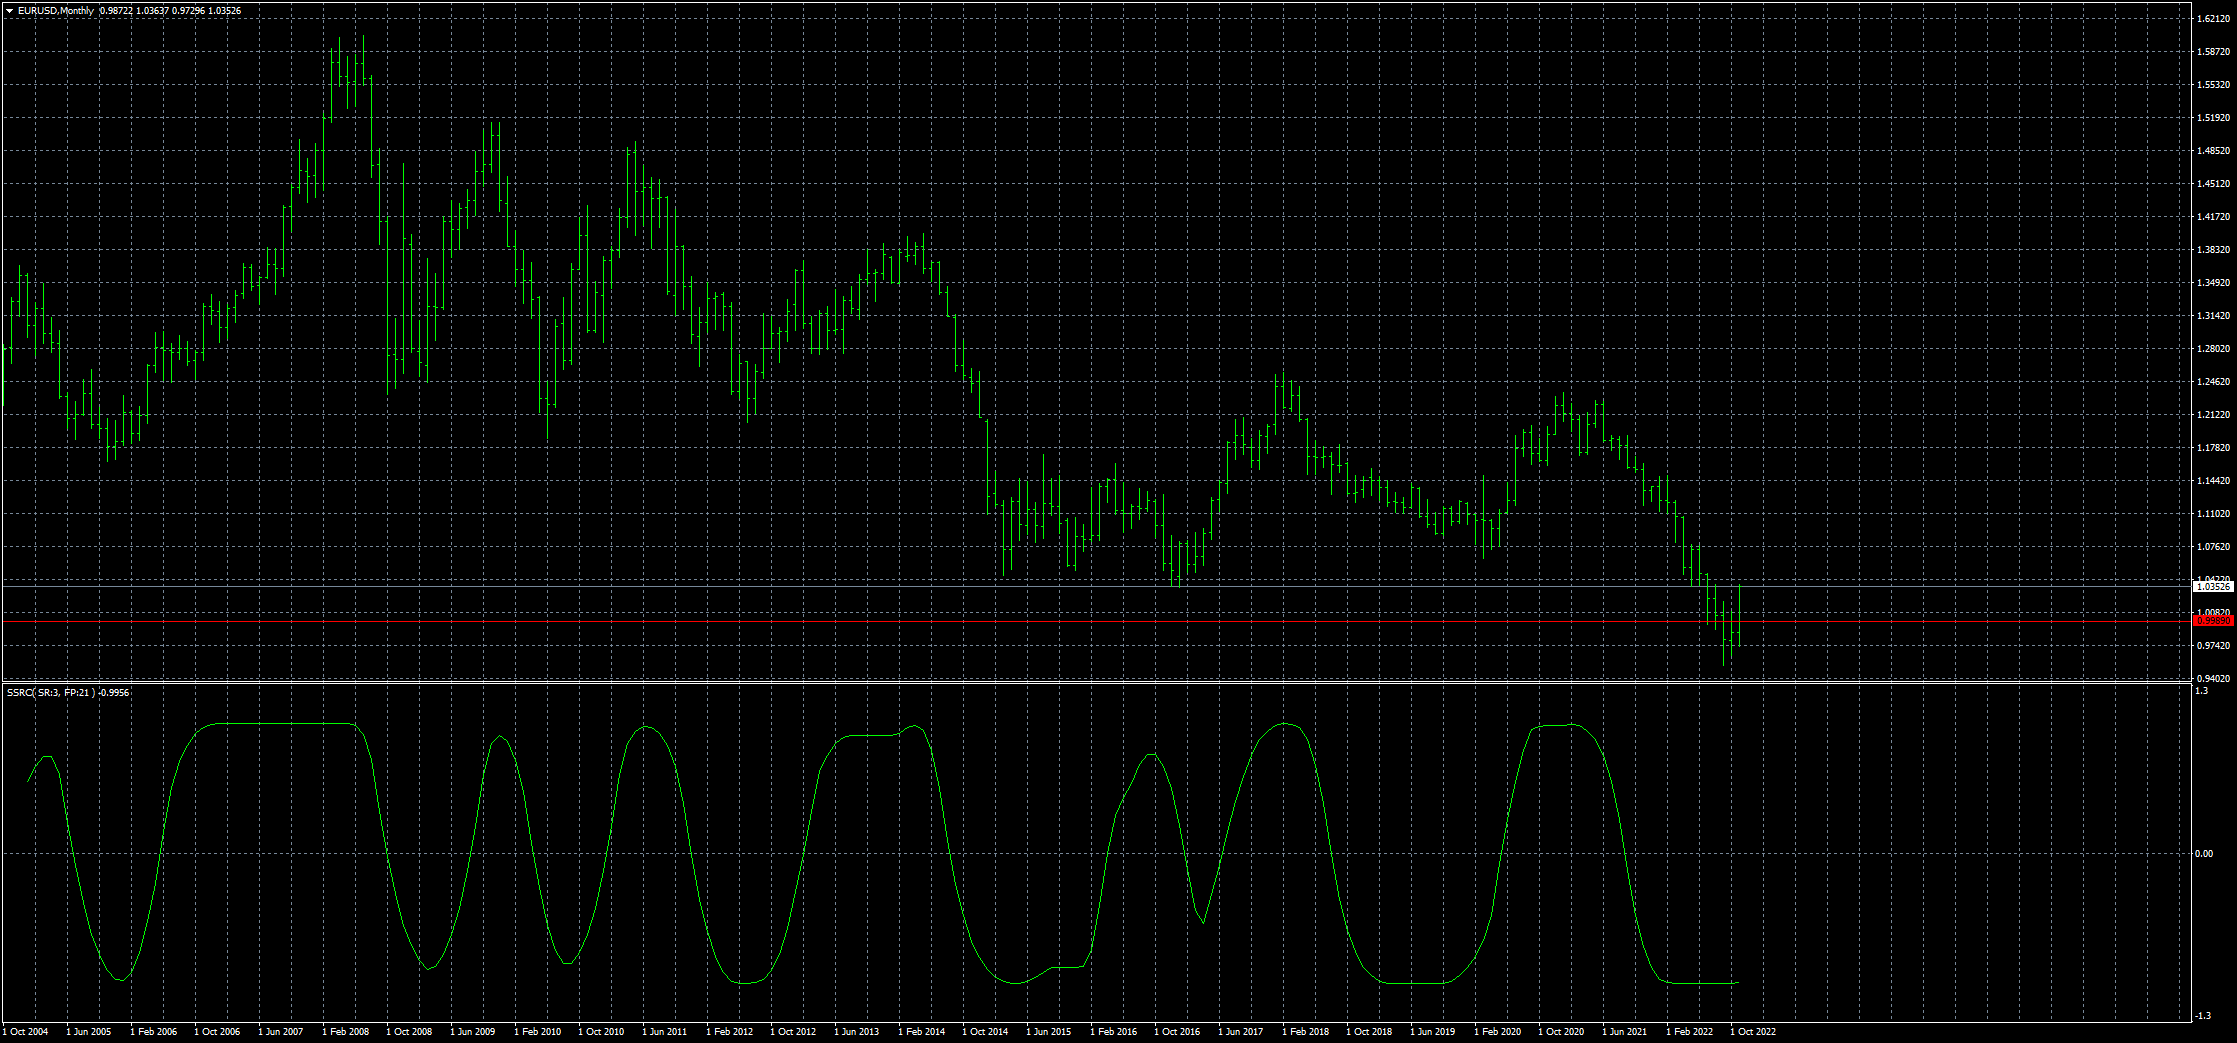Screen dimensions: 2237x1043
Task: Click the -1.3 indicator scale value
Action: [x=2203, y=1016]
